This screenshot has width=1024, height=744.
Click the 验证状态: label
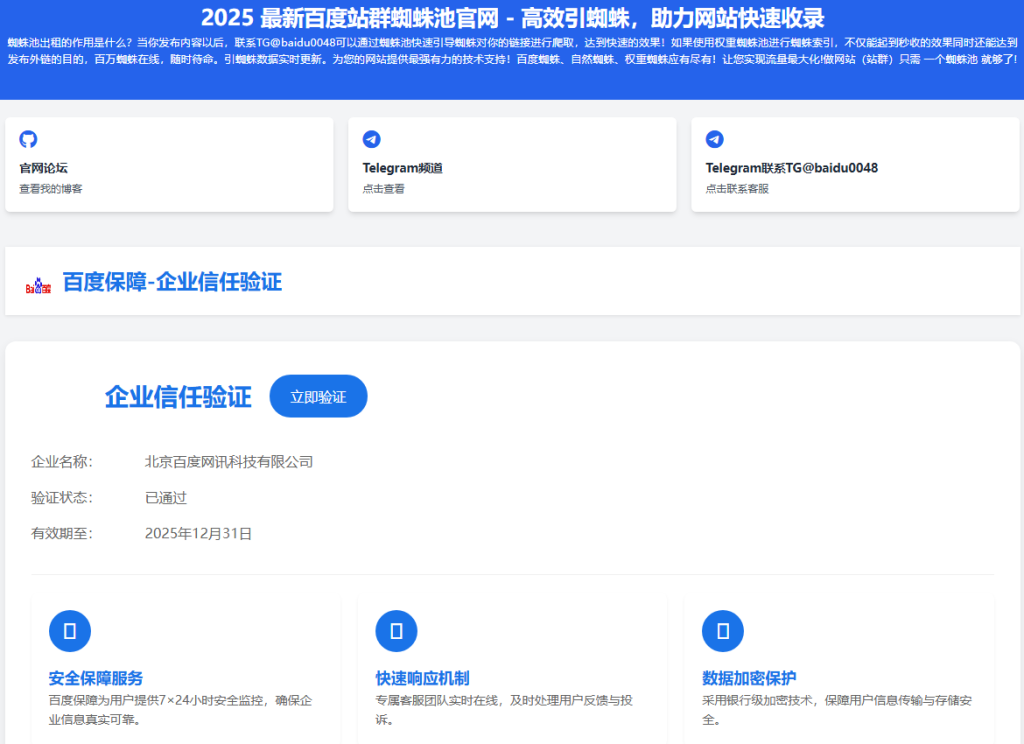tap(62, 498)
